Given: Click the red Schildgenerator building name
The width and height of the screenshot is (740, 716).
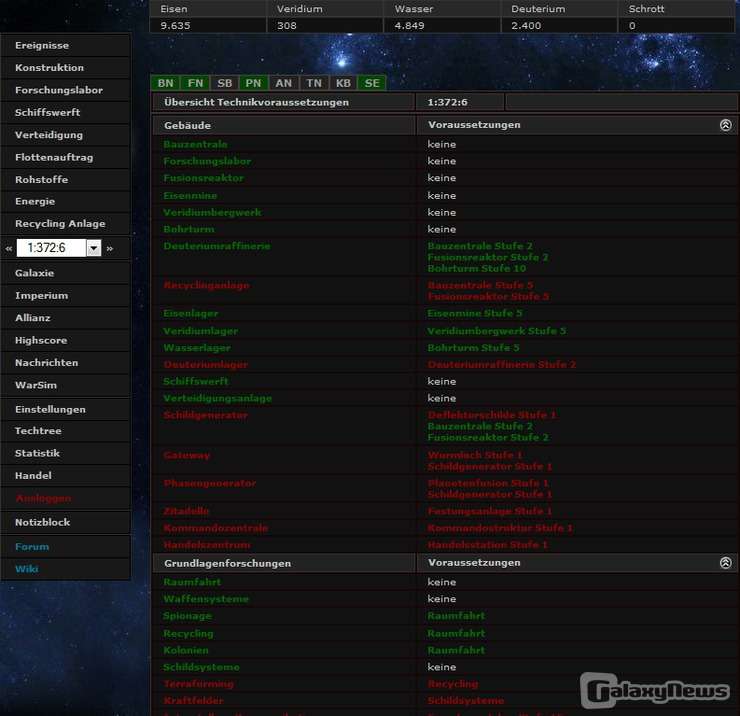Looking at the screenshot, I should pos(205,415).
